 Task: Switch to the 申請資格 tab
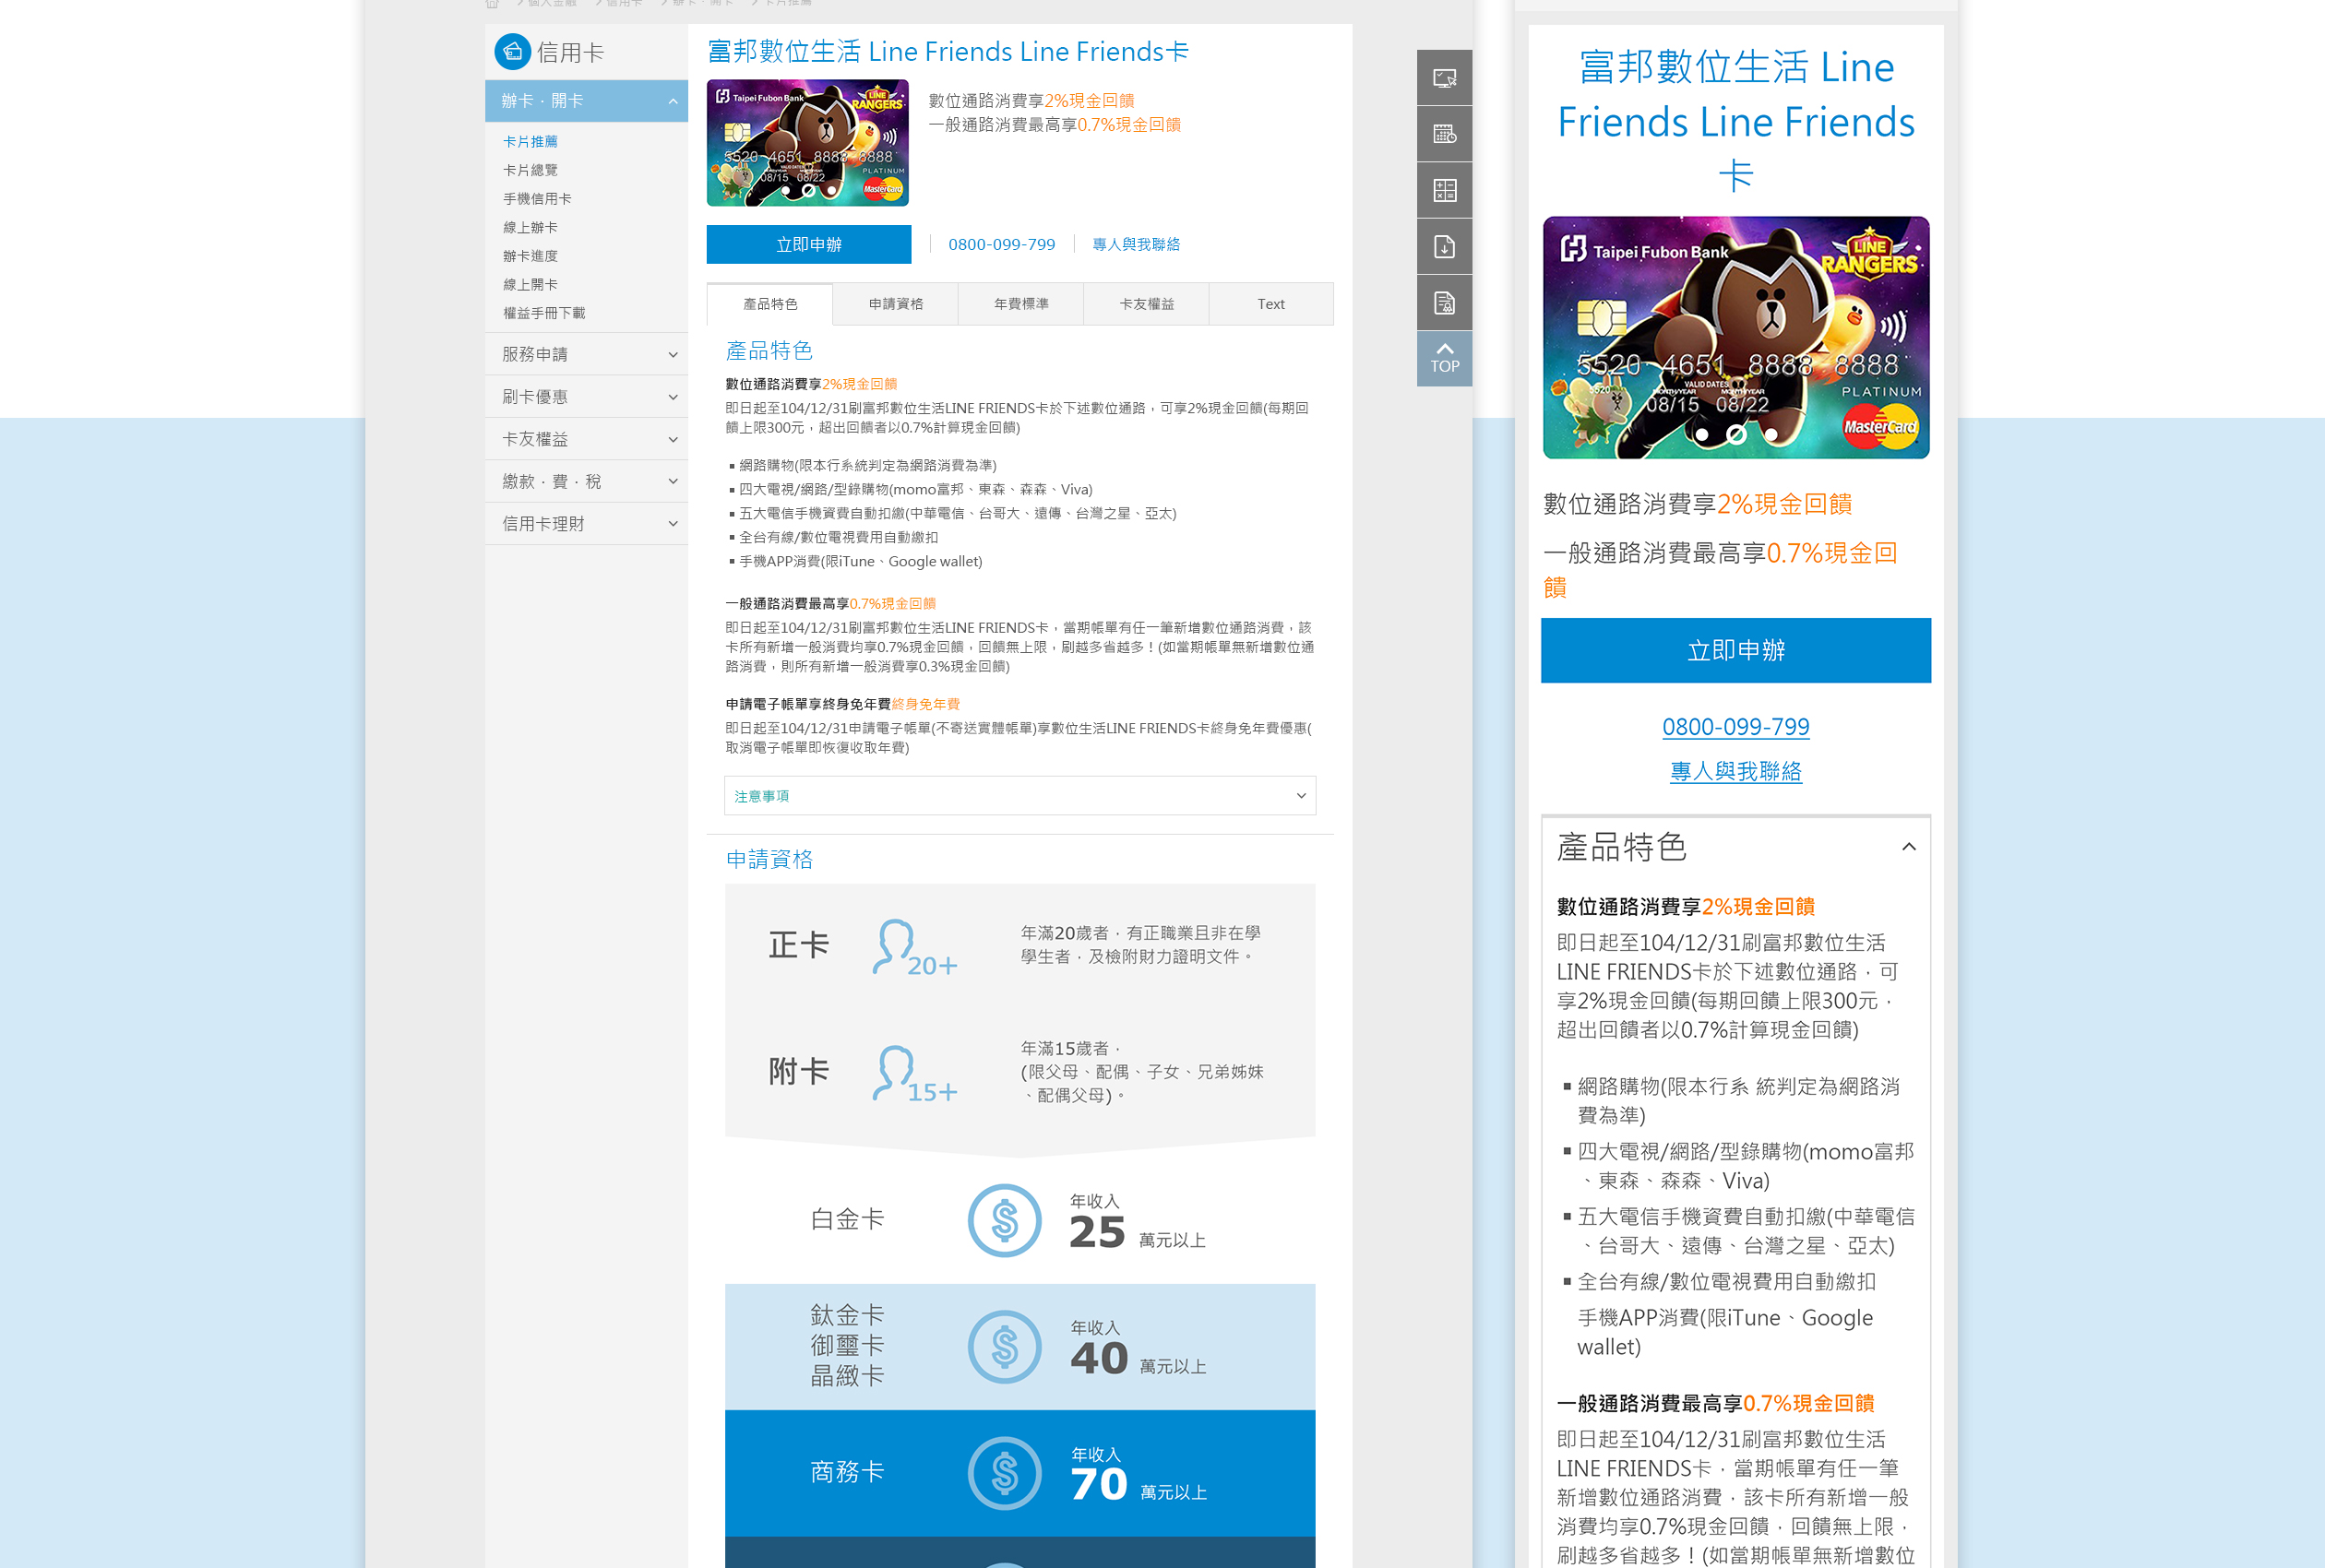coord(896,304)
